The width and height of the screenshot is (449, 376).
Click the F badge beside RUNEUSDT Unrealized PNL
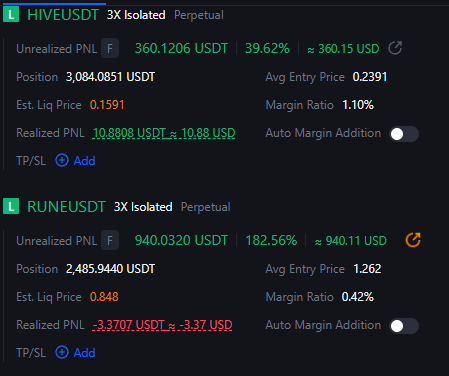[x=110, y=240]
